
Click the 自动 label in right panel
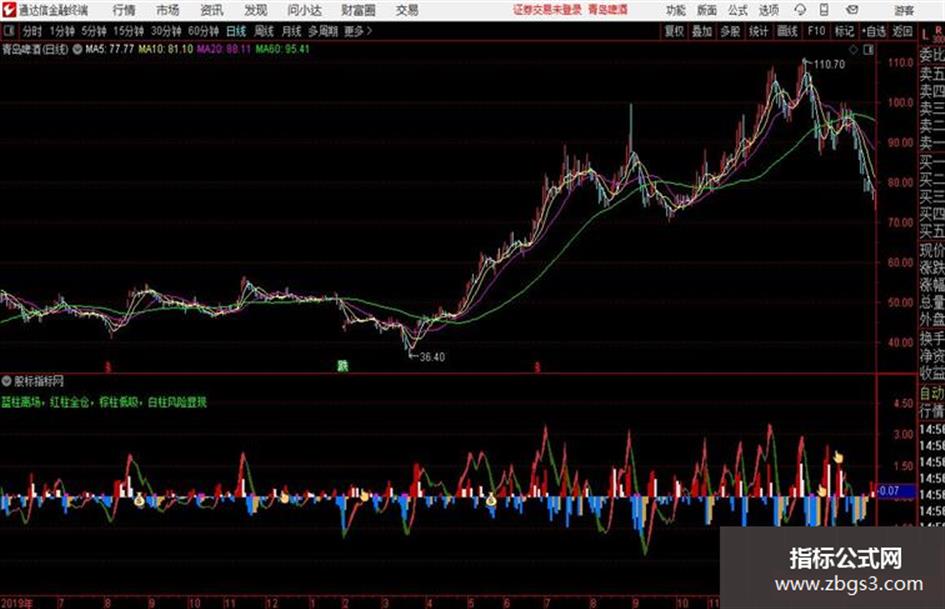click(932, 393)
